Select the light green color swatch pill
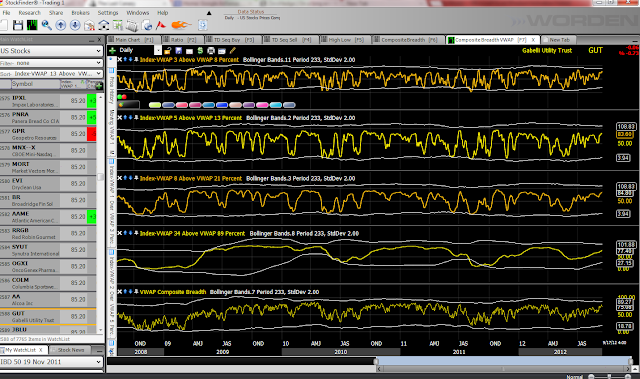 point(155,105)
